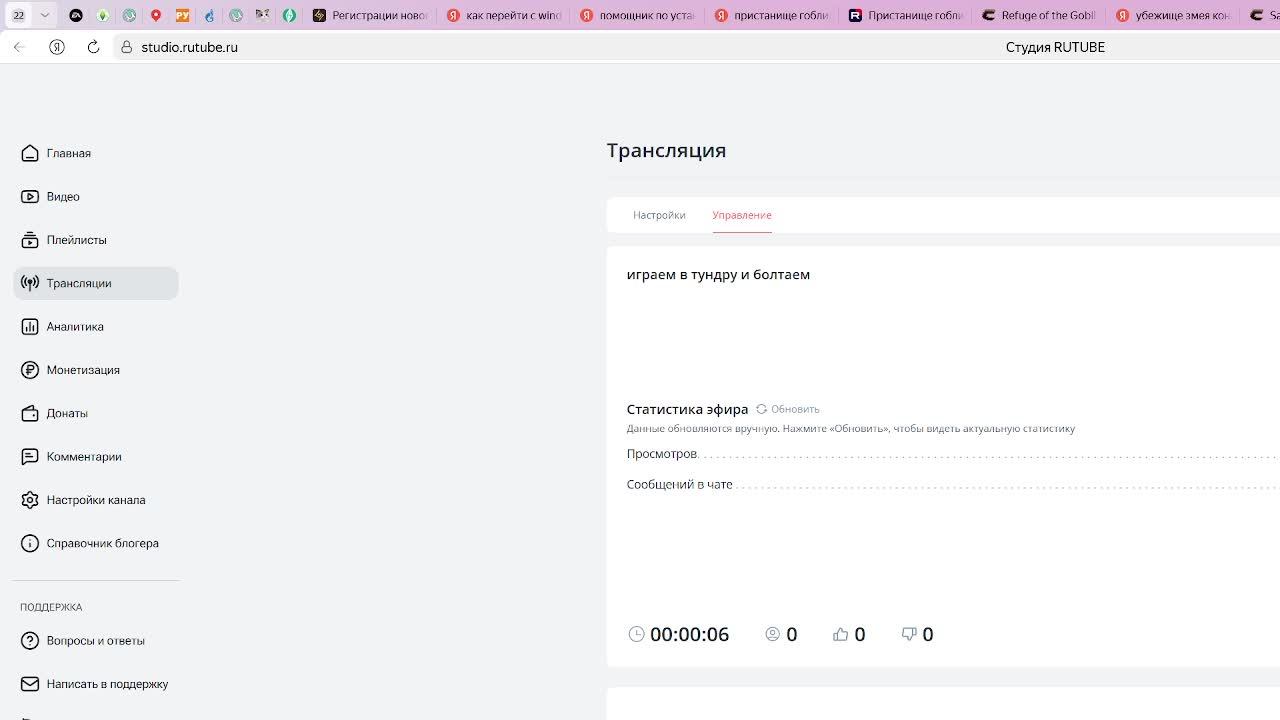Click the thumbs-up likes icon
The image size is (1280, 720).
pos(840,634)
